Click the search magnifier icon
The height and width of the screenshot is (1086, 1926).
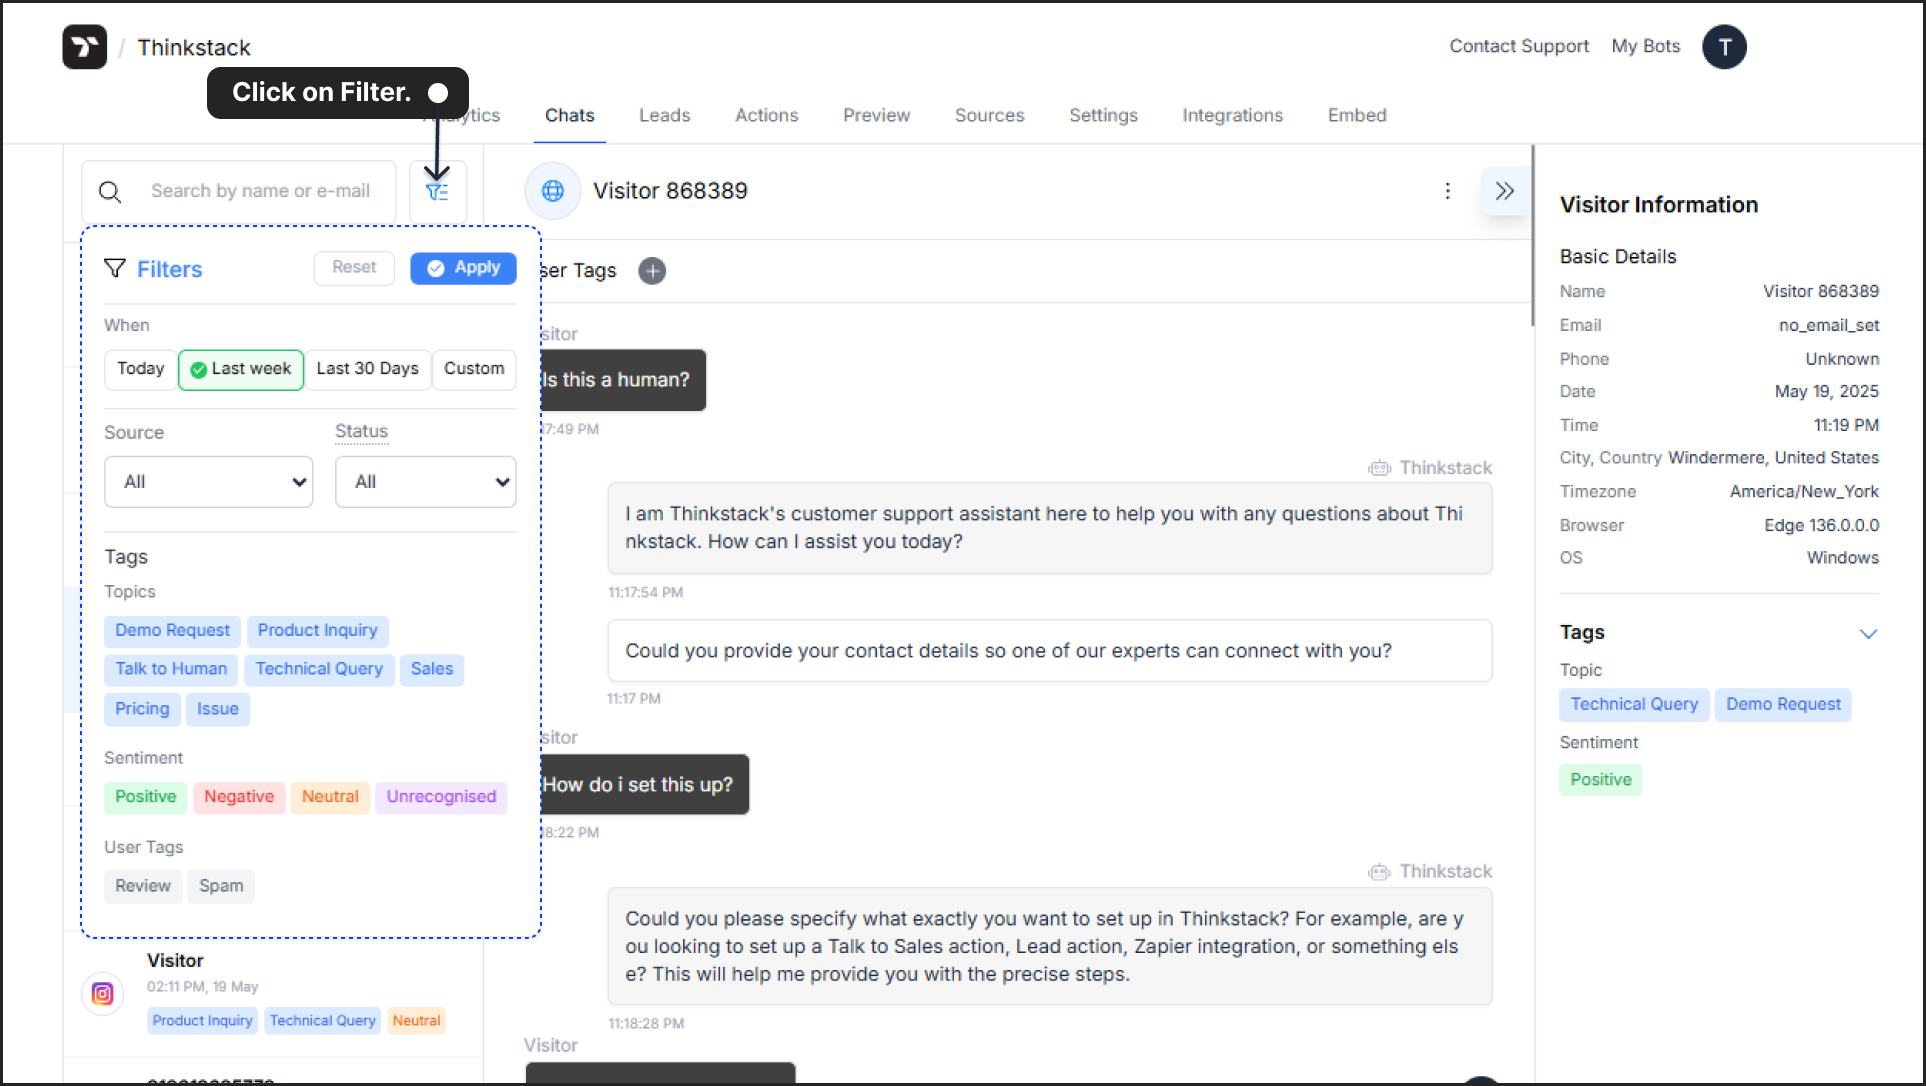pos(110,191)
